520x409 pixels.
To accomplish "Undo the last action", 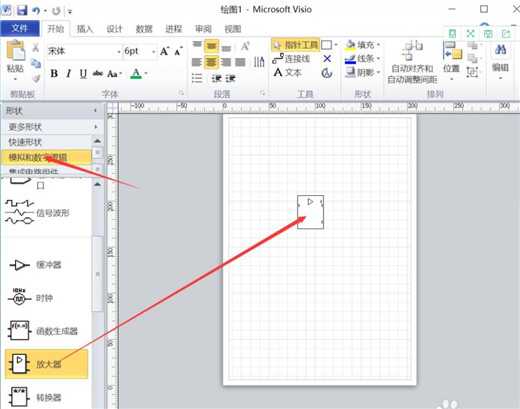I will click(x=36, y=11).
